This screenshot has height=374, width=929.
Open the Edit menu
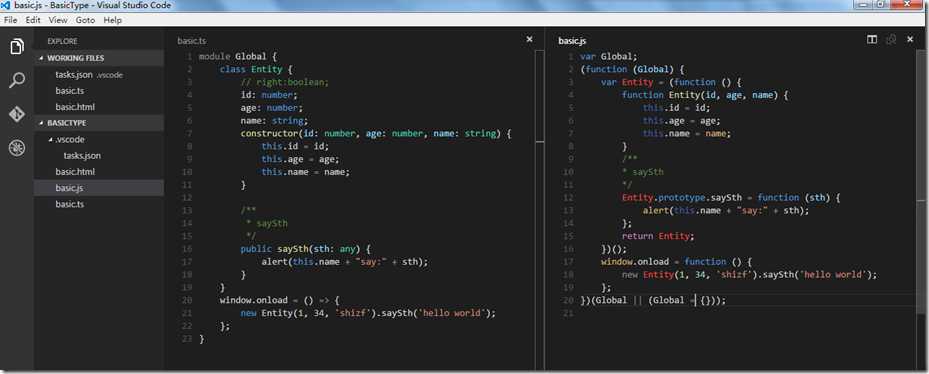(33, 20)
